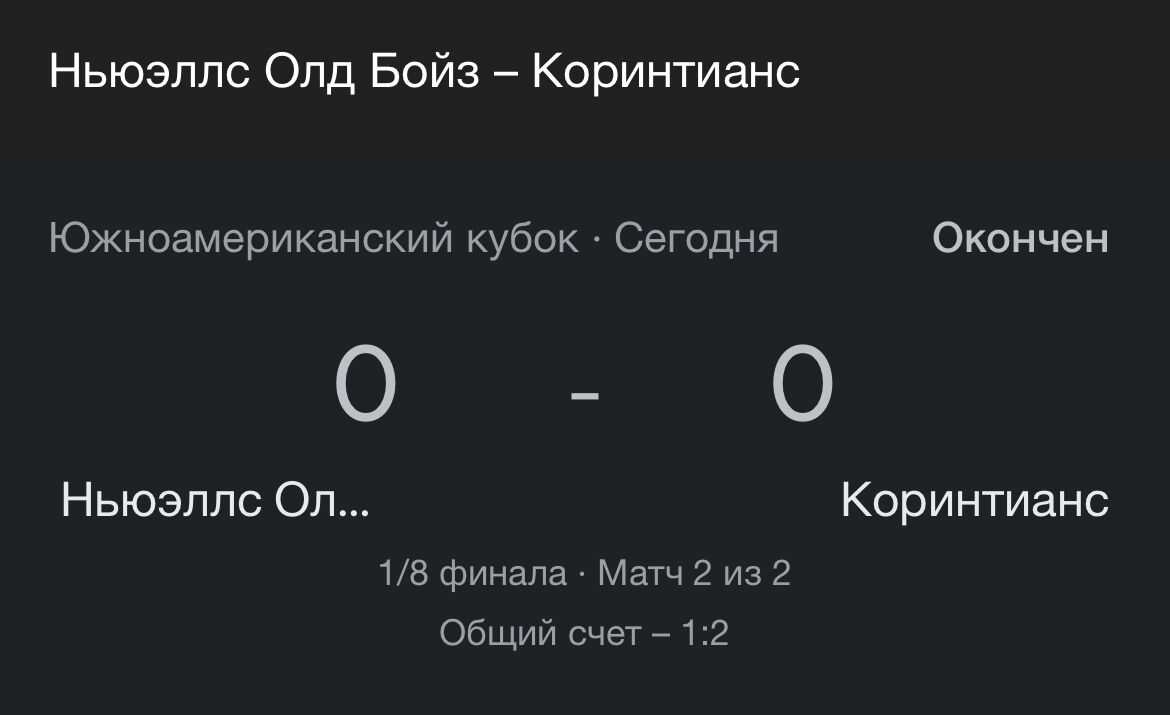The width and height of the screenshot is (1170, 715).
Task: Open the truncated "Ньюэллс Ол..." team name
Action: coord(215,500)
